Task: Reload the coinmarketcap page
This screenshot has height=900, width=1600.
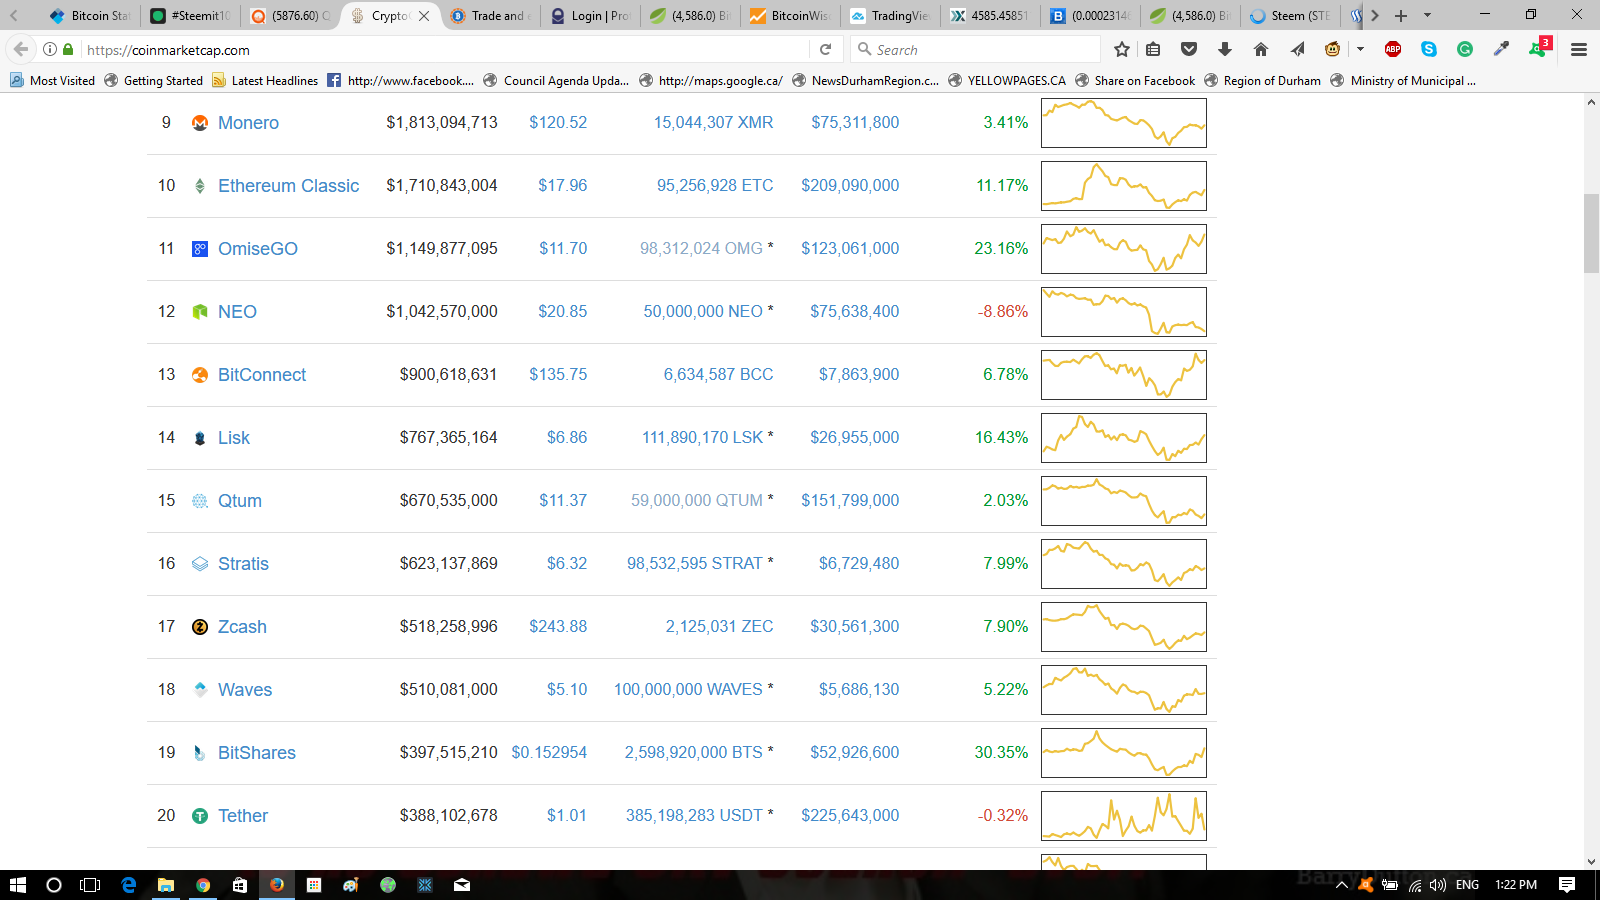Action: point(825,49)
